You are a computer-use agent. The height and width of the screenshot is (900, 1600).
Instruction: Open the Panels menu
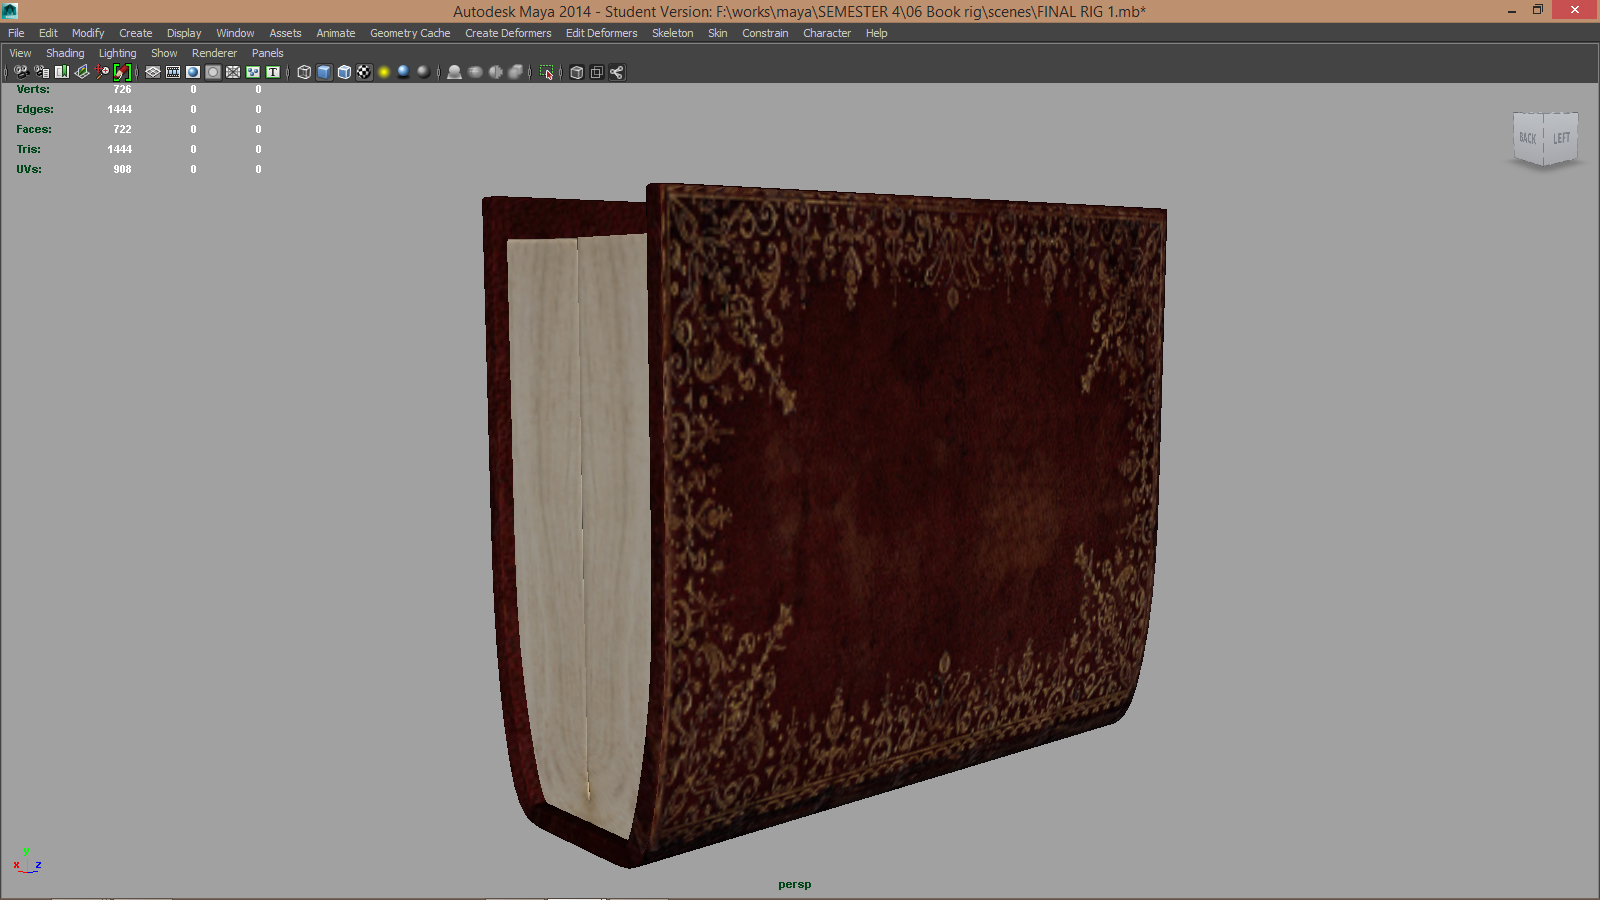[267, 52]
